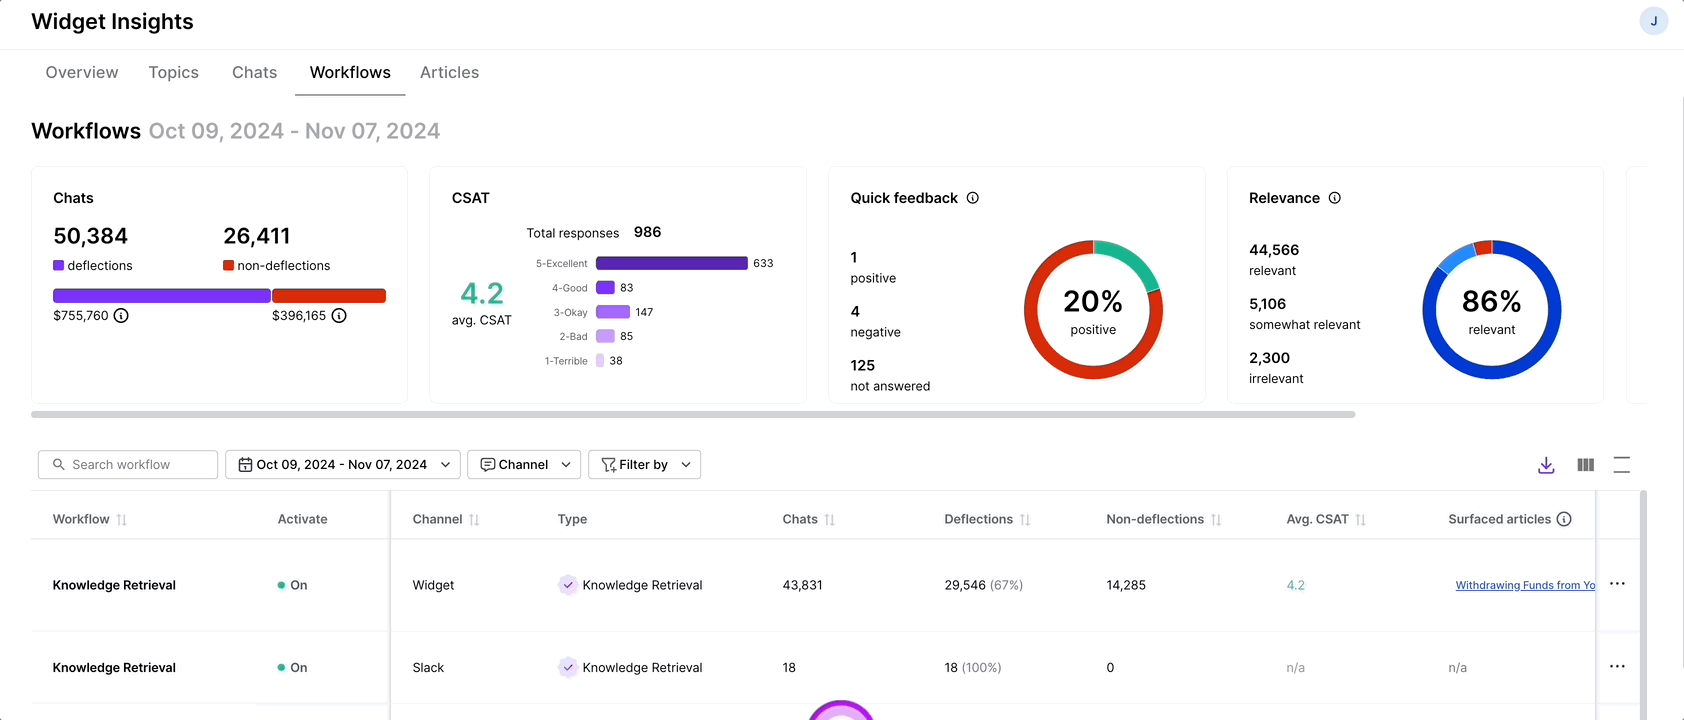Click the 4.2 Avg. CSAT value in Widget row
1684x720 pixels.
[x=1296, y=585]
